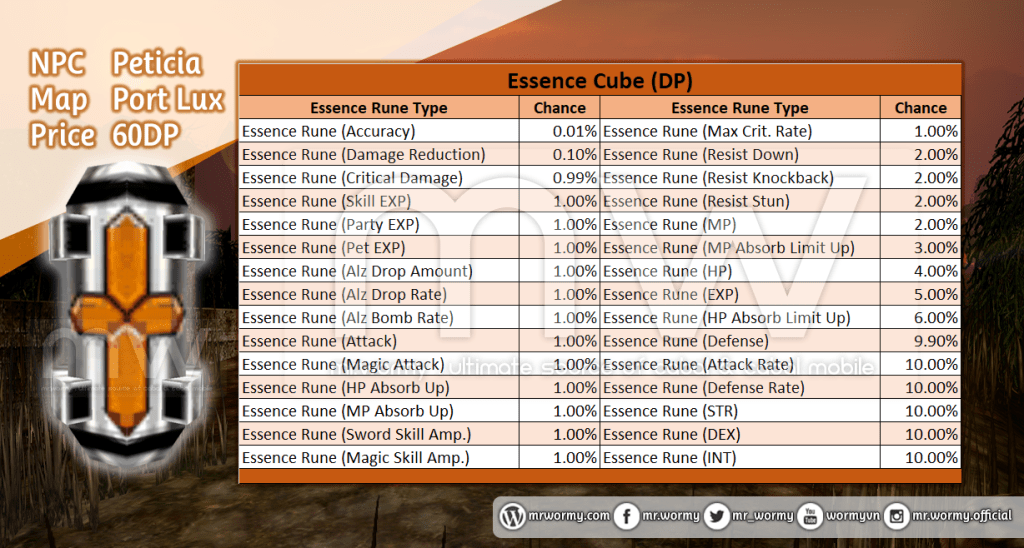
Task: Open the mrwormy.com website link
Action: (x=567, y=517)
